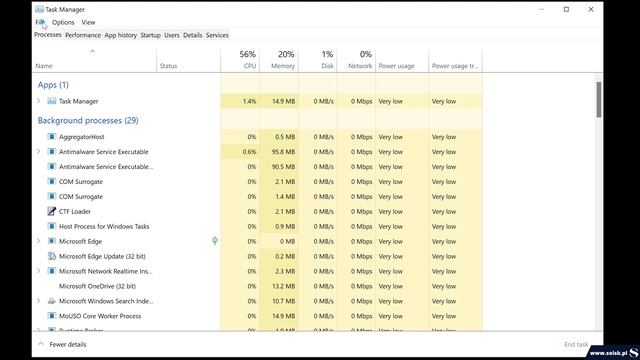The width and height of the screenshot is (640, 360).
Task: Open the Users tab
Action: [171, 35]
